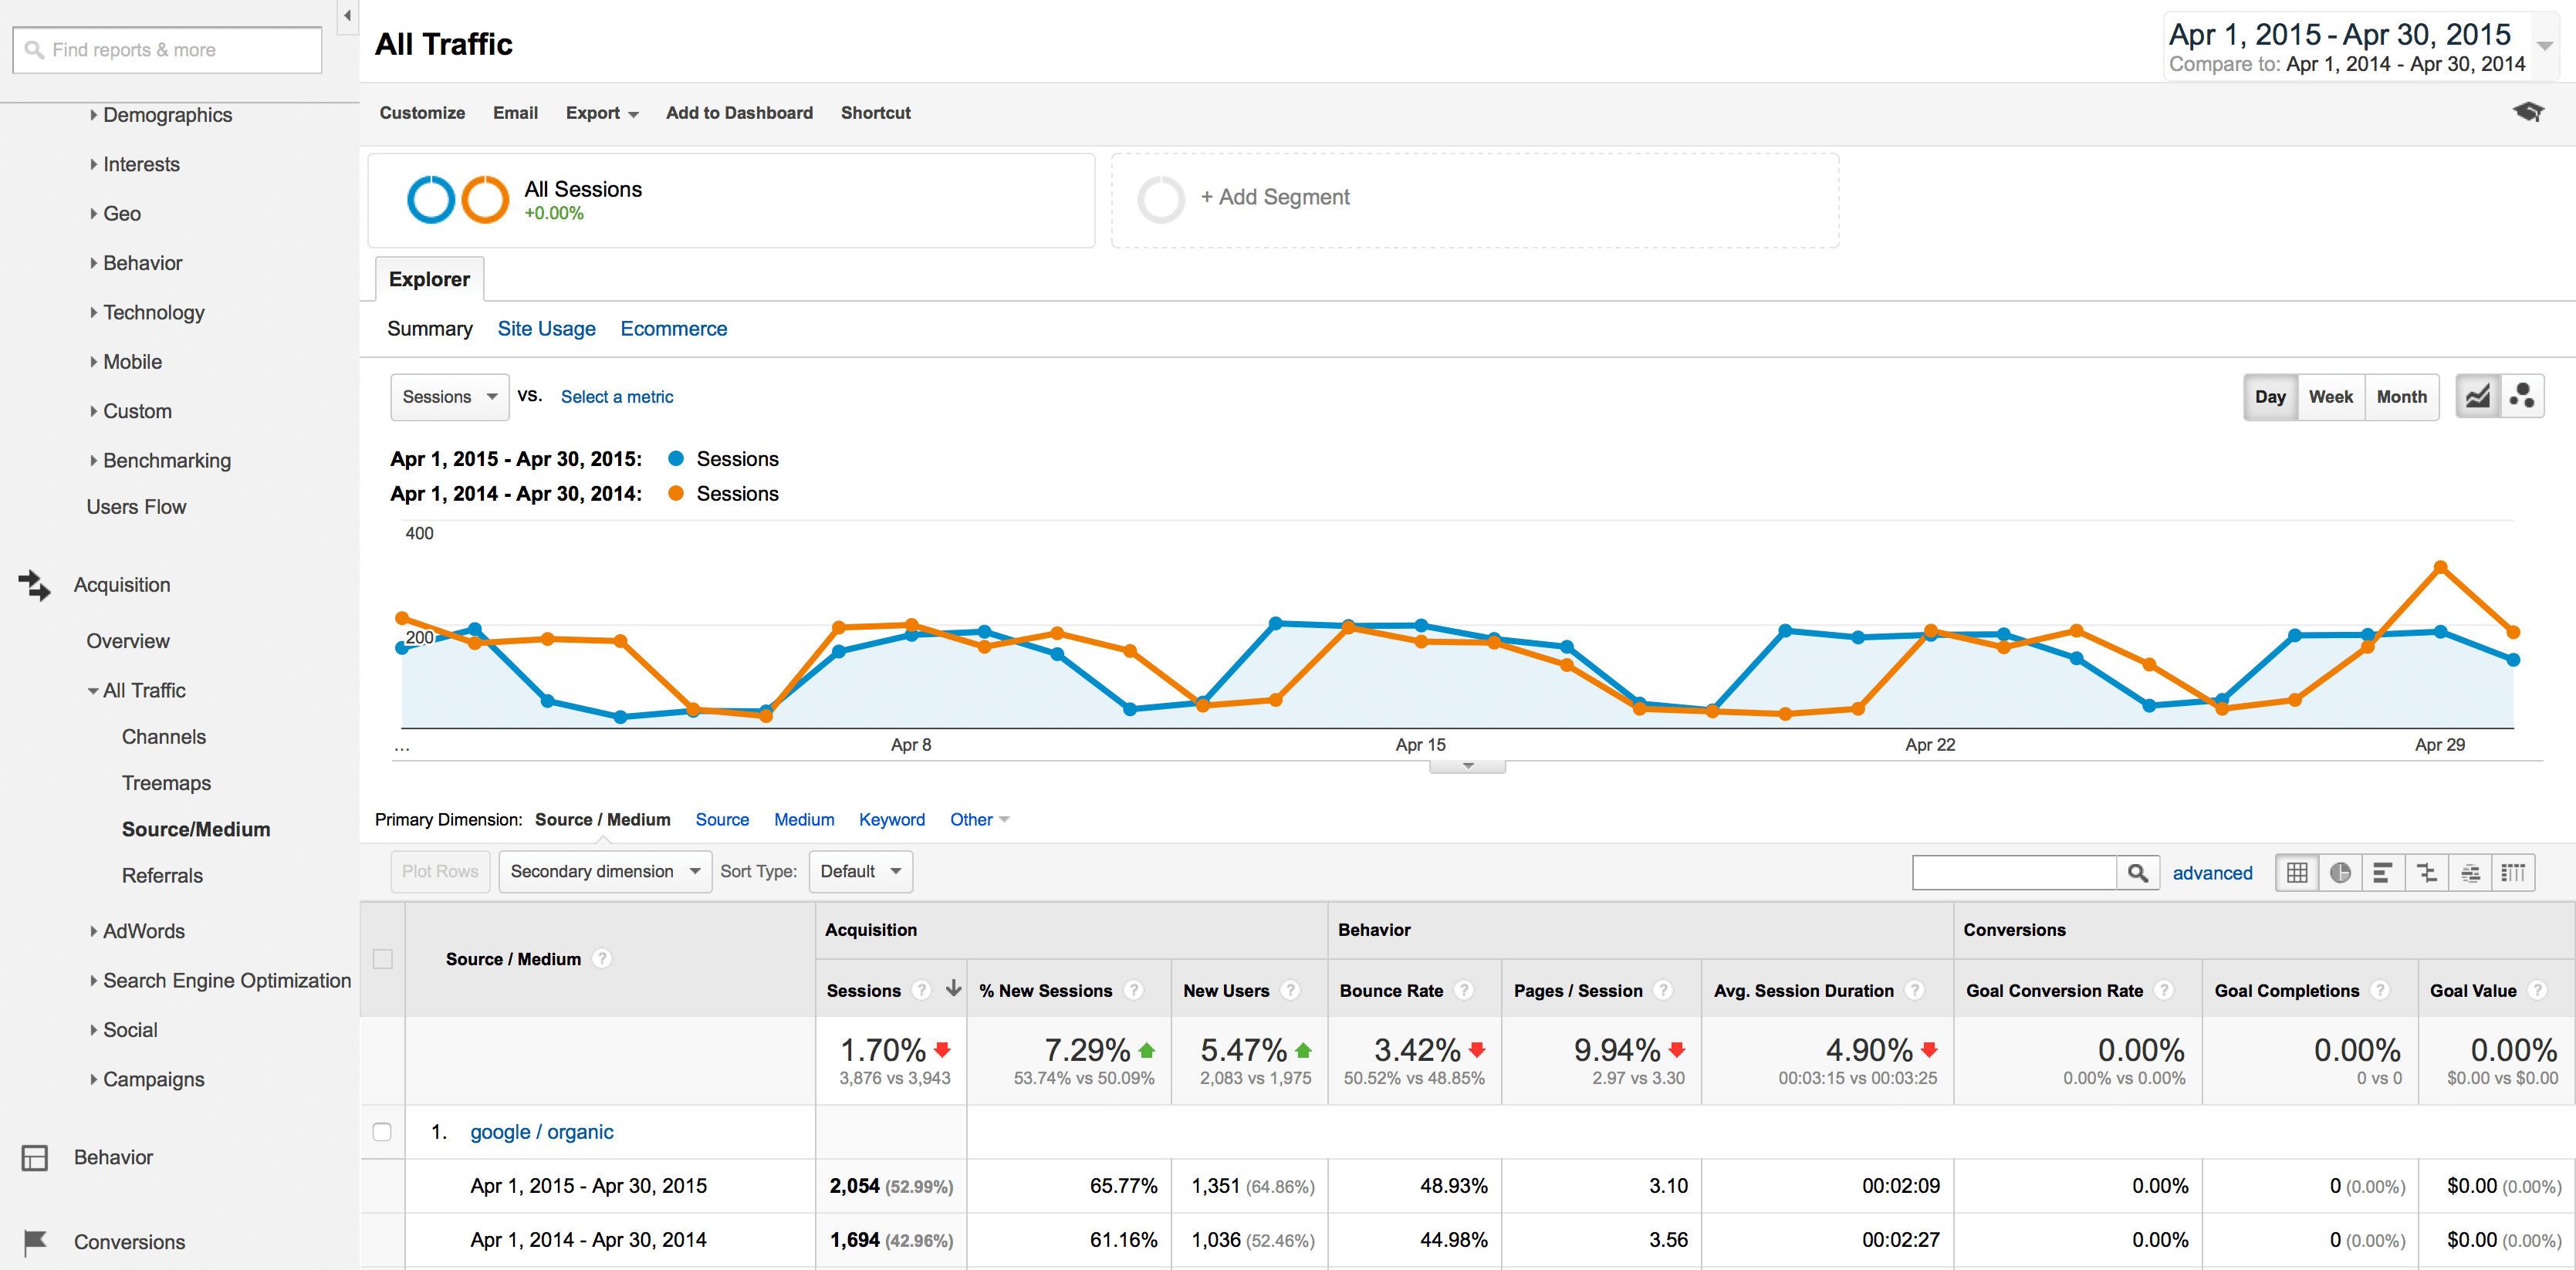
Task: Select the performance bar view icon
Action: (2383, 872)
